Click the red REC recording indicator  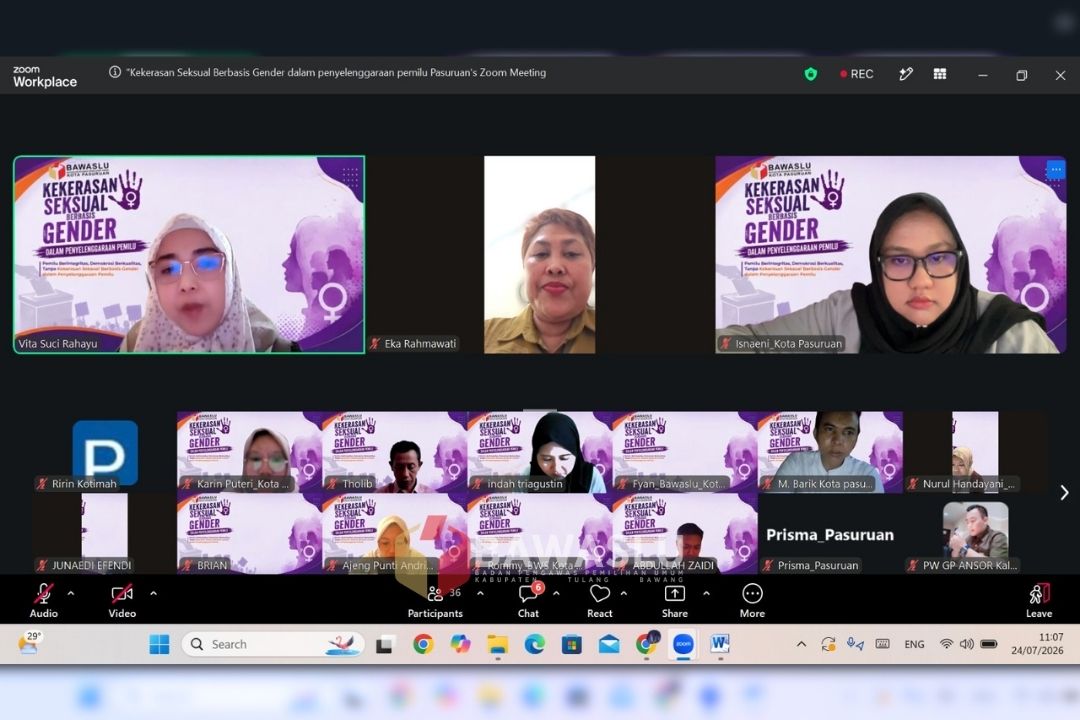(856, 74)
